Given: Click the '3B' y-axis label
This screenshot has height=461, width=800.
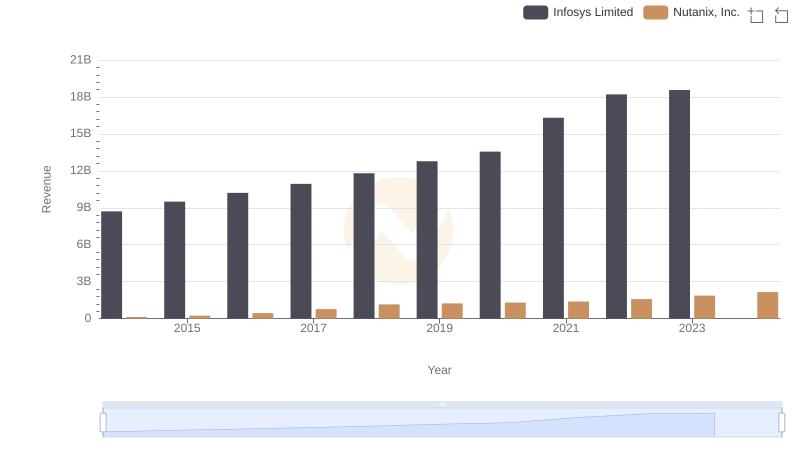Looking at the screenshot, I should click(x=84, y=281).
